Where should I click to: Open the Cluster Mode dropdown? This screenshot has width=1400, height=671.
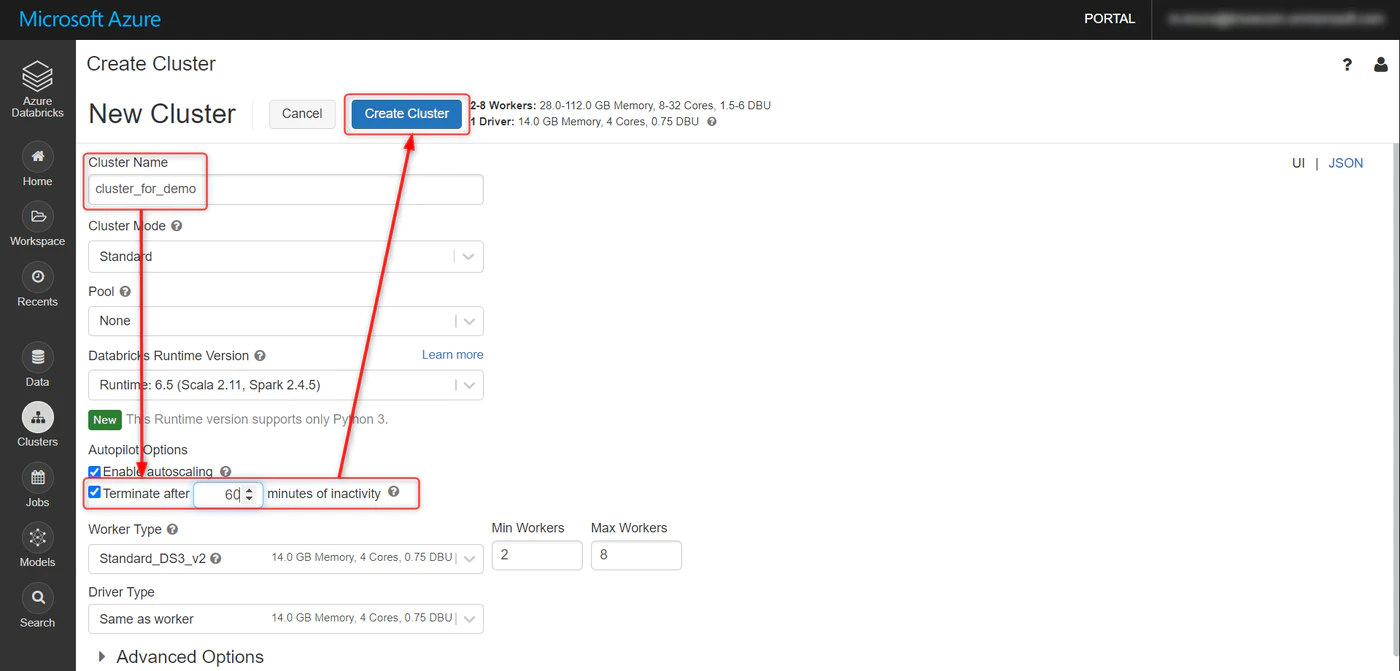286,256
